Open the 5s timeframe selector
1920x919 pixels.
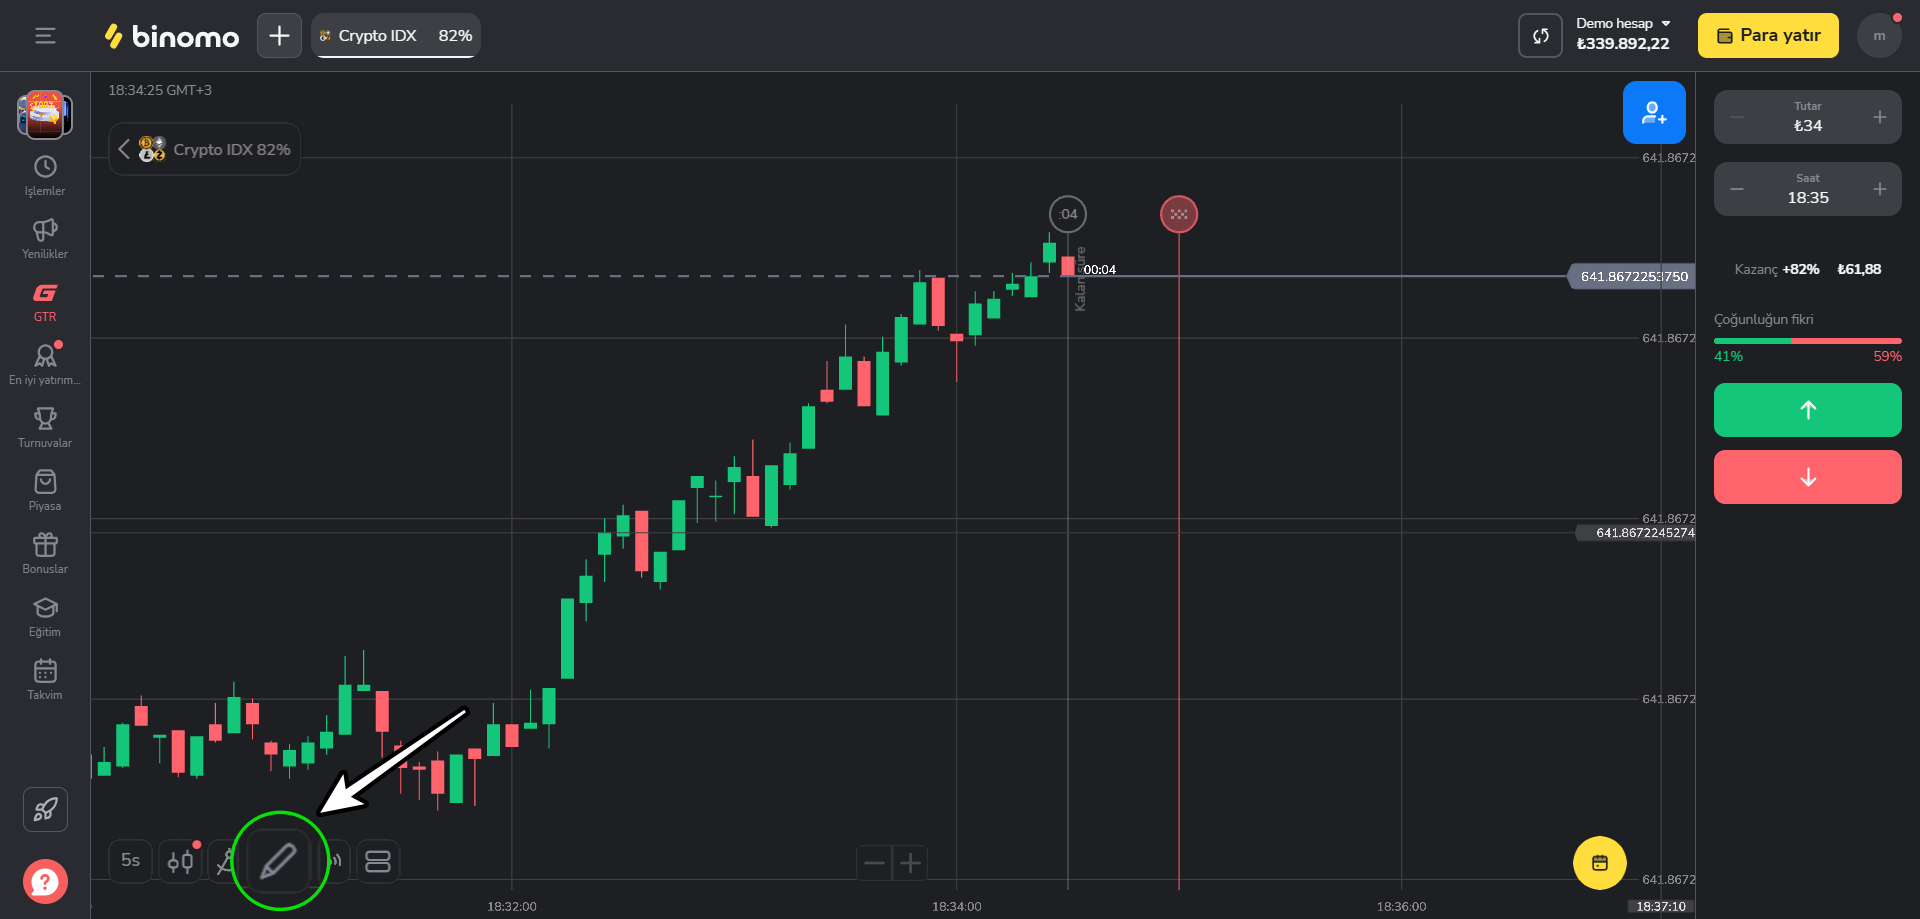pyautogui.click(x=131, y=861)
